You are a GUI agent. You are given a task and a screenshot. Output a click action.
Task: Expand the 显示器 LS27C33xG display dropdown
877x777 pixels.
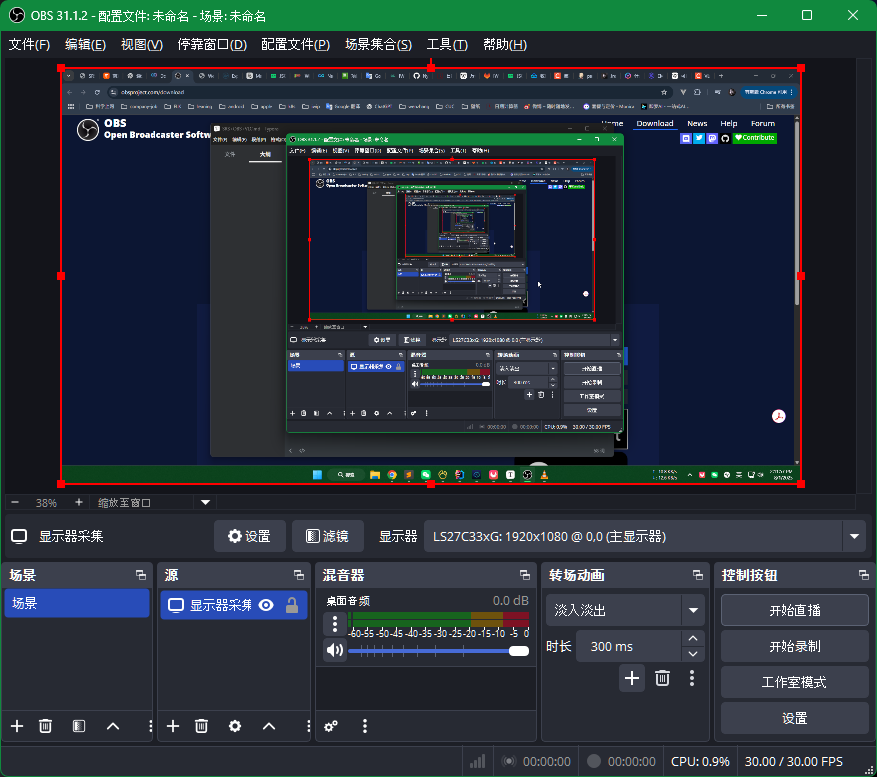tap(854, 536)
